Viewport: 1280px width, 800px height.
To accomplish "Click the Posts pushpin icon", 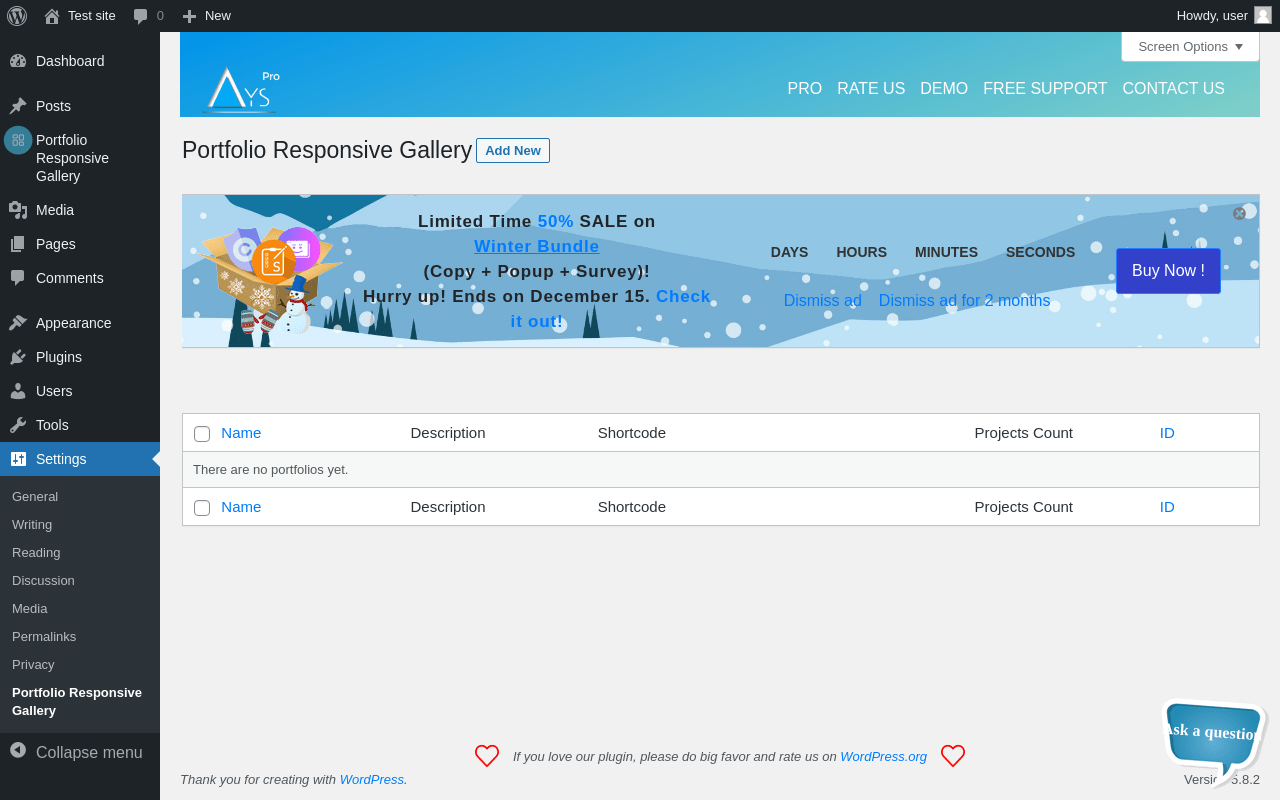I will pyautogui.click(x=18, y=106).
